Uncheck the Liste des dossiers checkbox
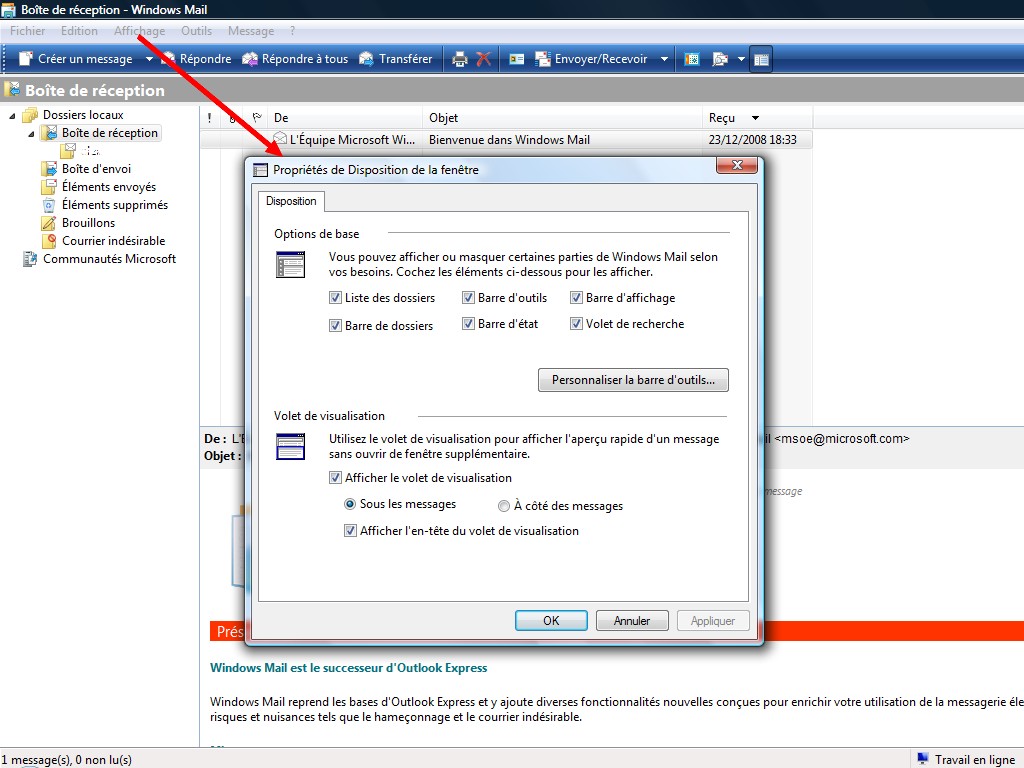 pos(335,298)
